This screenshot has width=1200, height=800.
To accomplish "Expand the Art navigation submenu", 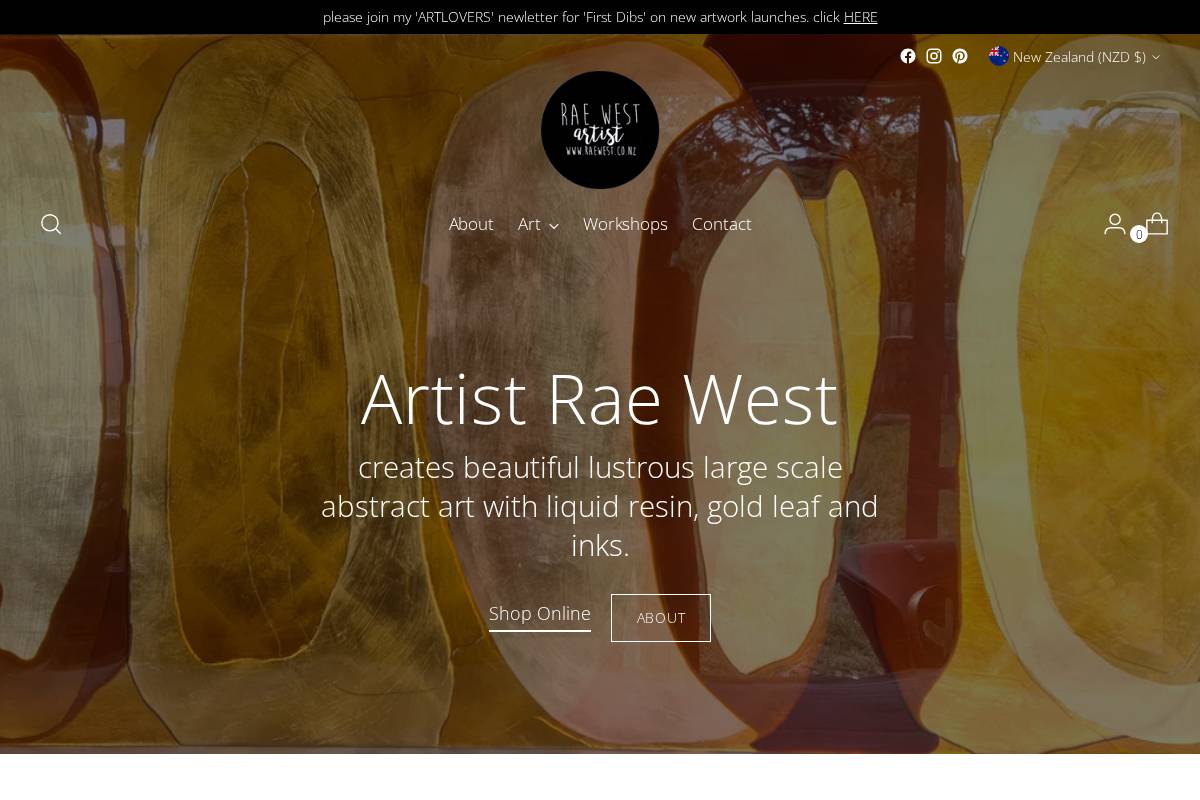I will pos(538,224).
